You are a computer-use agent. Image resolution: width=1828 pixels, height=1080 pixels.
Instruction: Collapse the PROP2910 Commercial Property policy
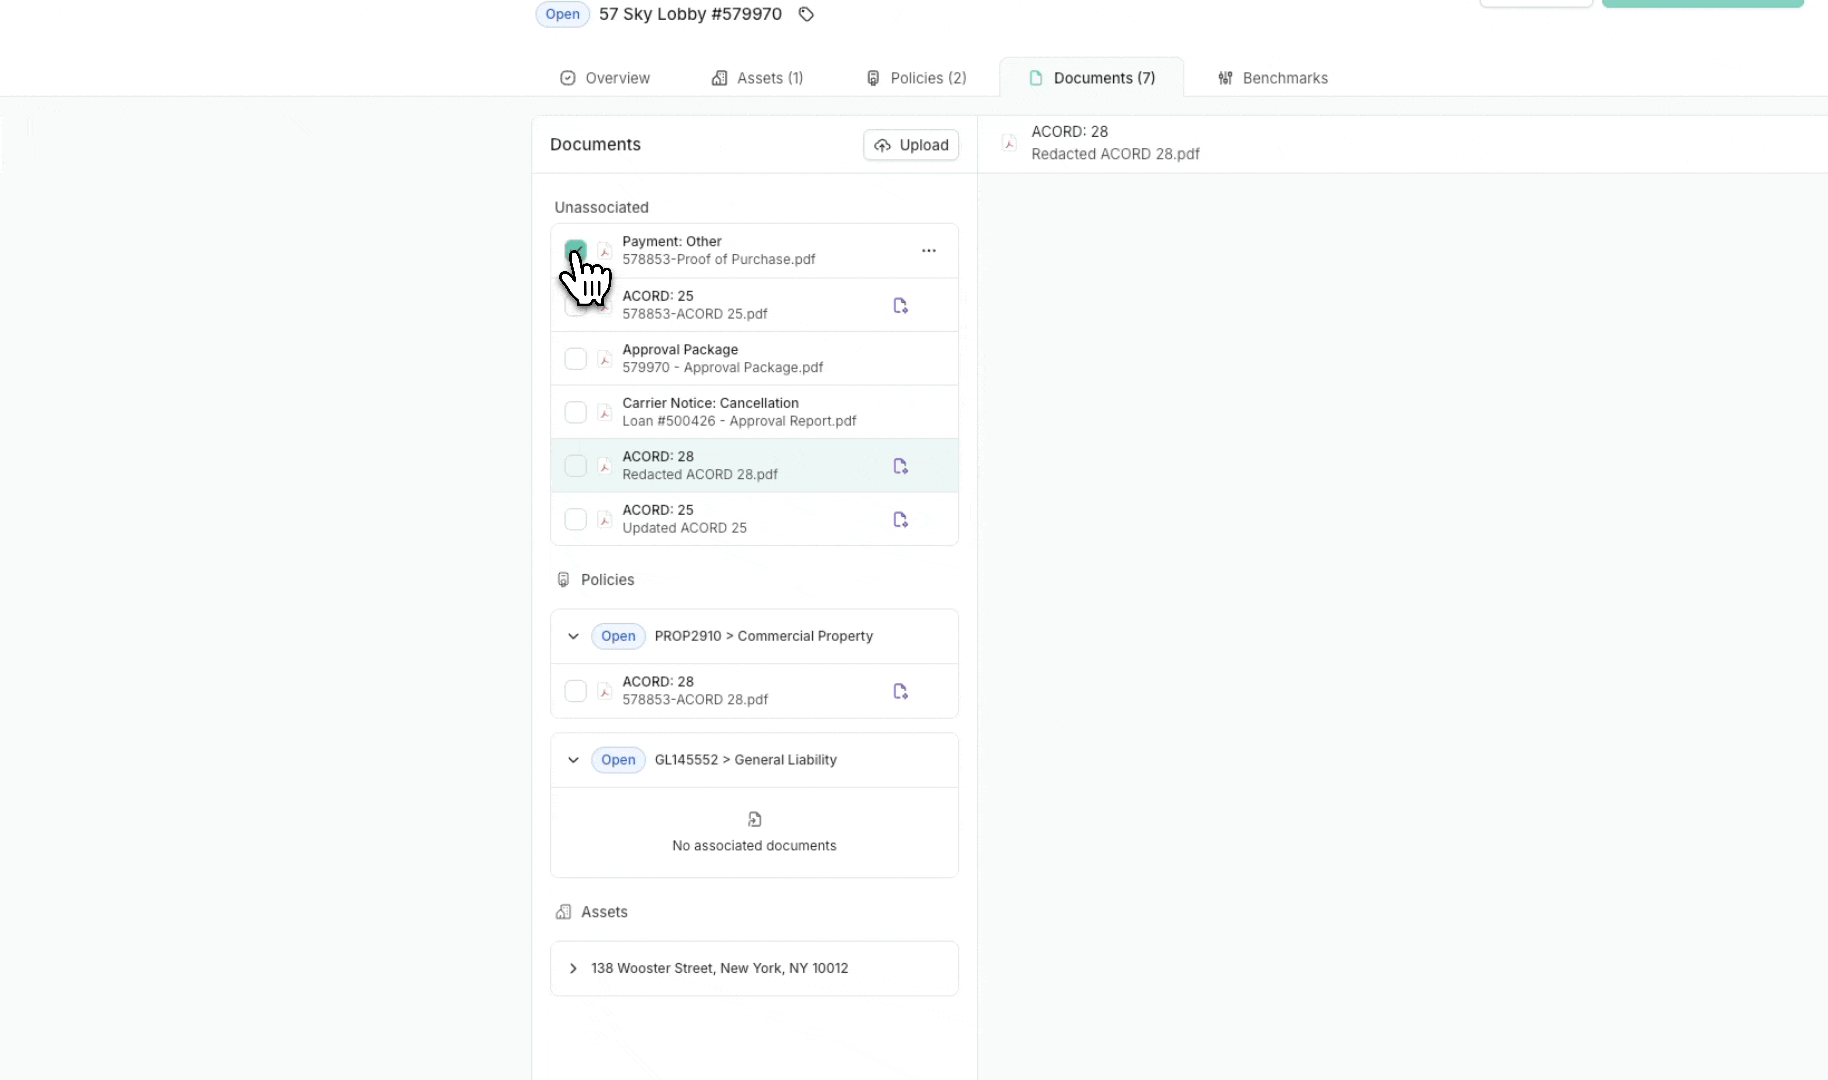[x=573, y=636]
